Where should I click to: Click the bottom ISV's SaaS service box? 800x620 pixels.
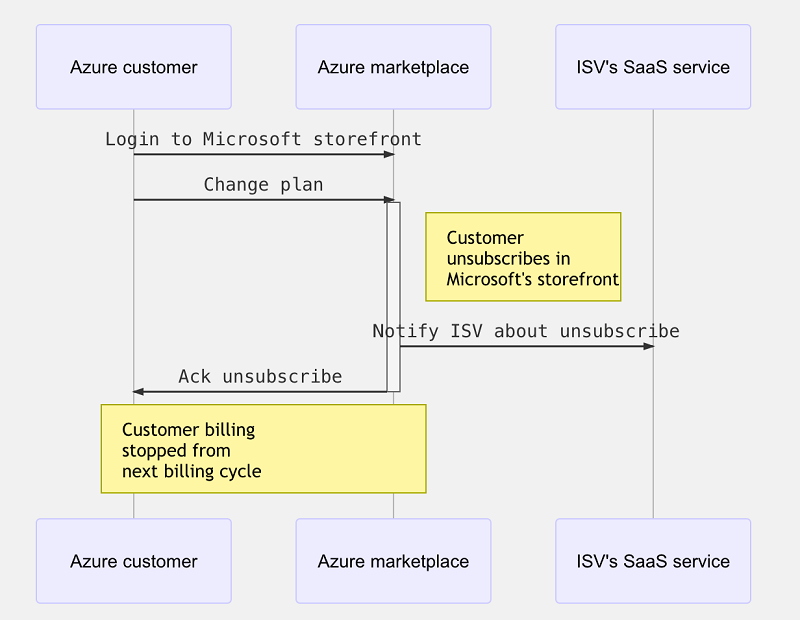click(652, 561)
